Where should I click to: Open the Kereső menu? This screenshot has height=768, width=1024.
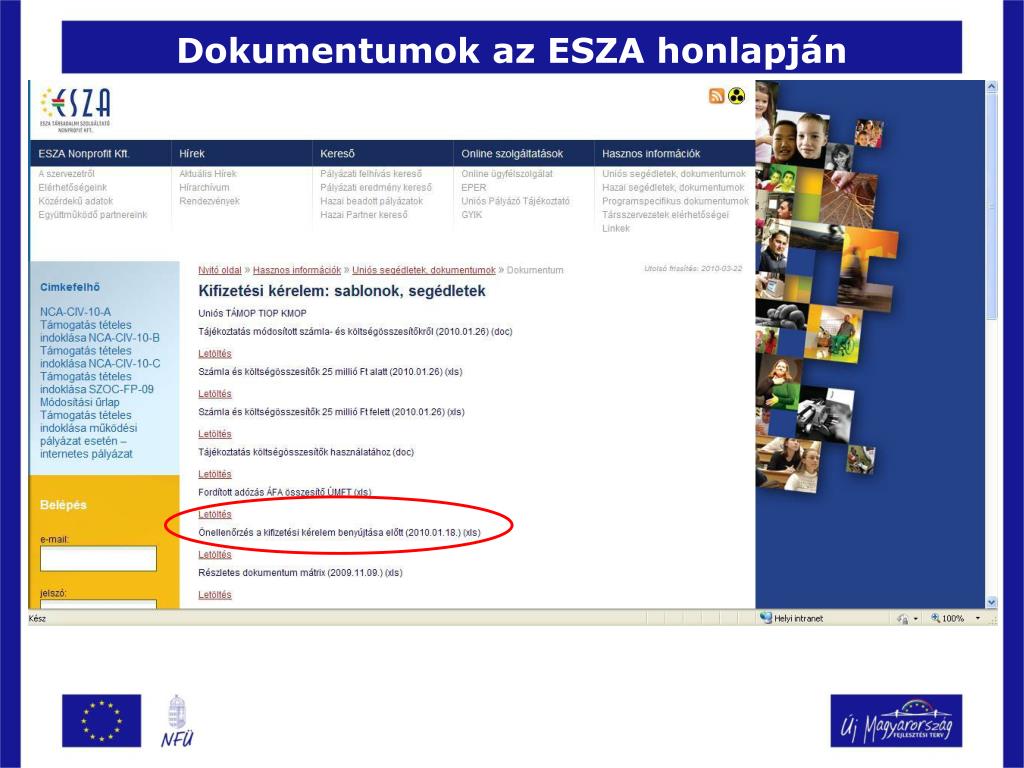click(x=337, y=153)
